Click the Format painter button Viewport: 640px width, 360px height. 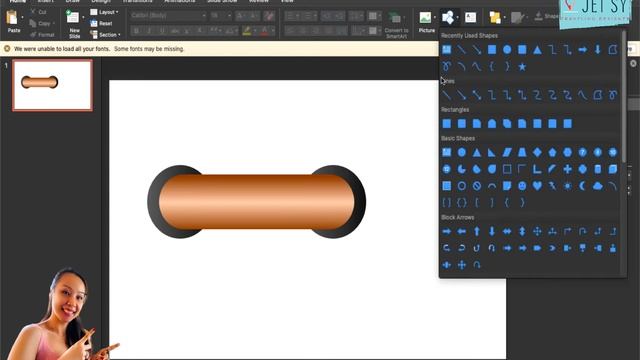[x=42, y=35]
